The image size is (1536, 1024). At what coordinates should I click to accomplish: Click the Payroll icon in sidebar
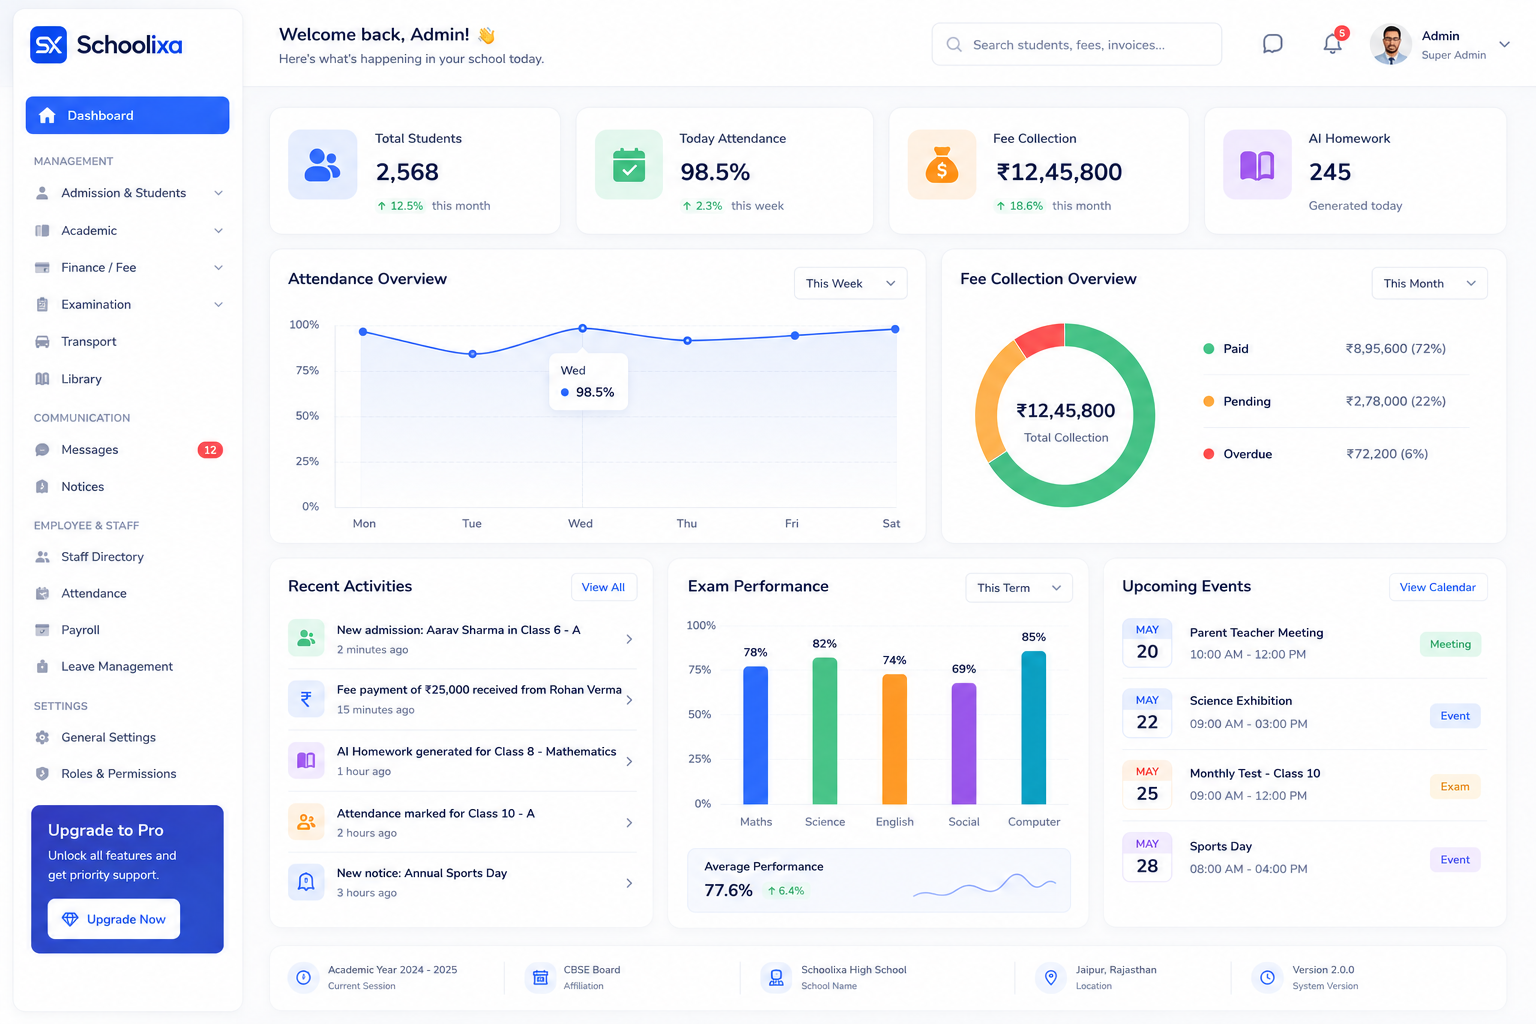tap(42, 630)
